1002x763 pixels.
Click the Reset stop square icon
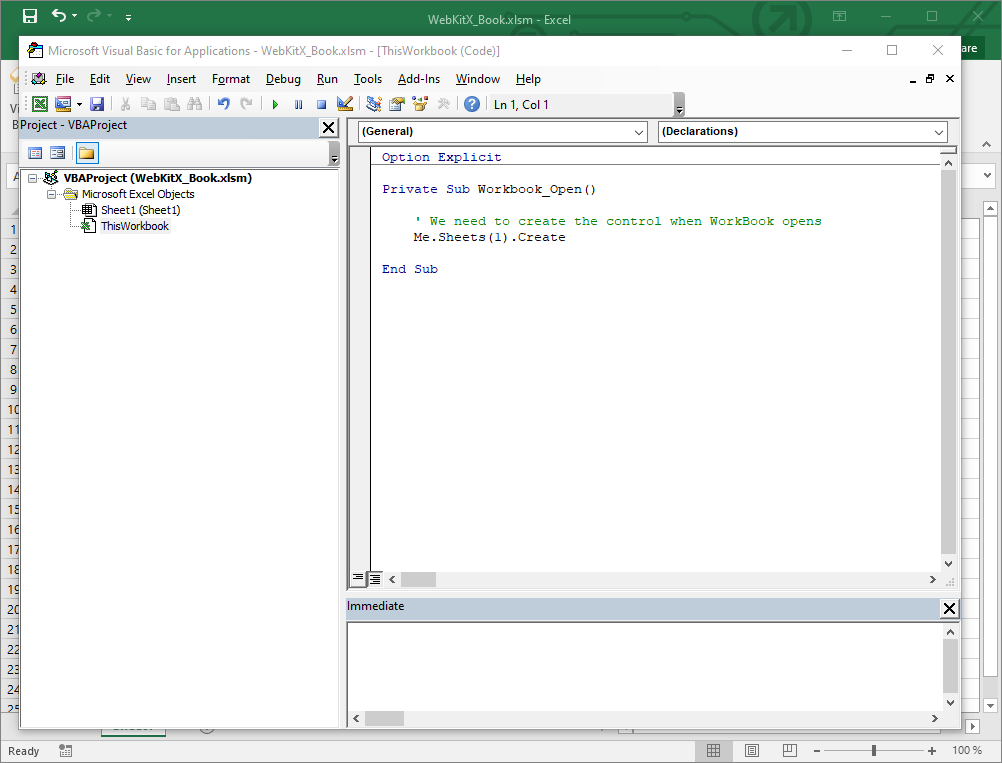[x=321, y=104]
